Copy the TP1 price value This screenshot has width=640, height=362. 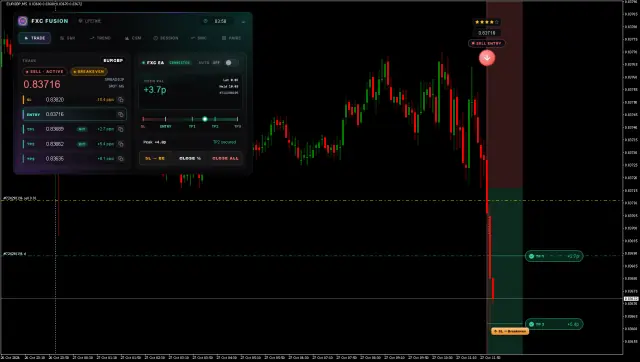[x=120, y=129]
